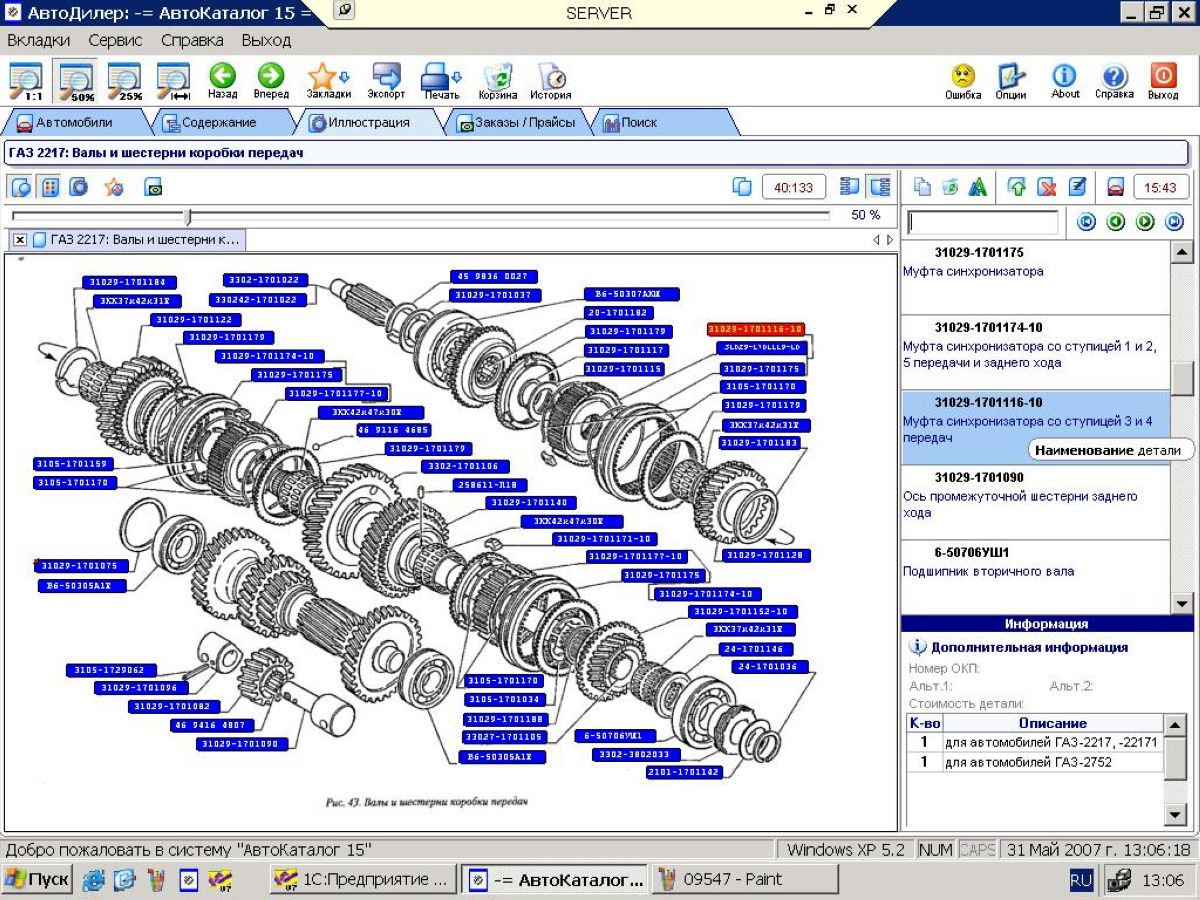The image size is (1200, 900).
Task: Switch to the Содержание tab
Action: [x=218, y=122]
